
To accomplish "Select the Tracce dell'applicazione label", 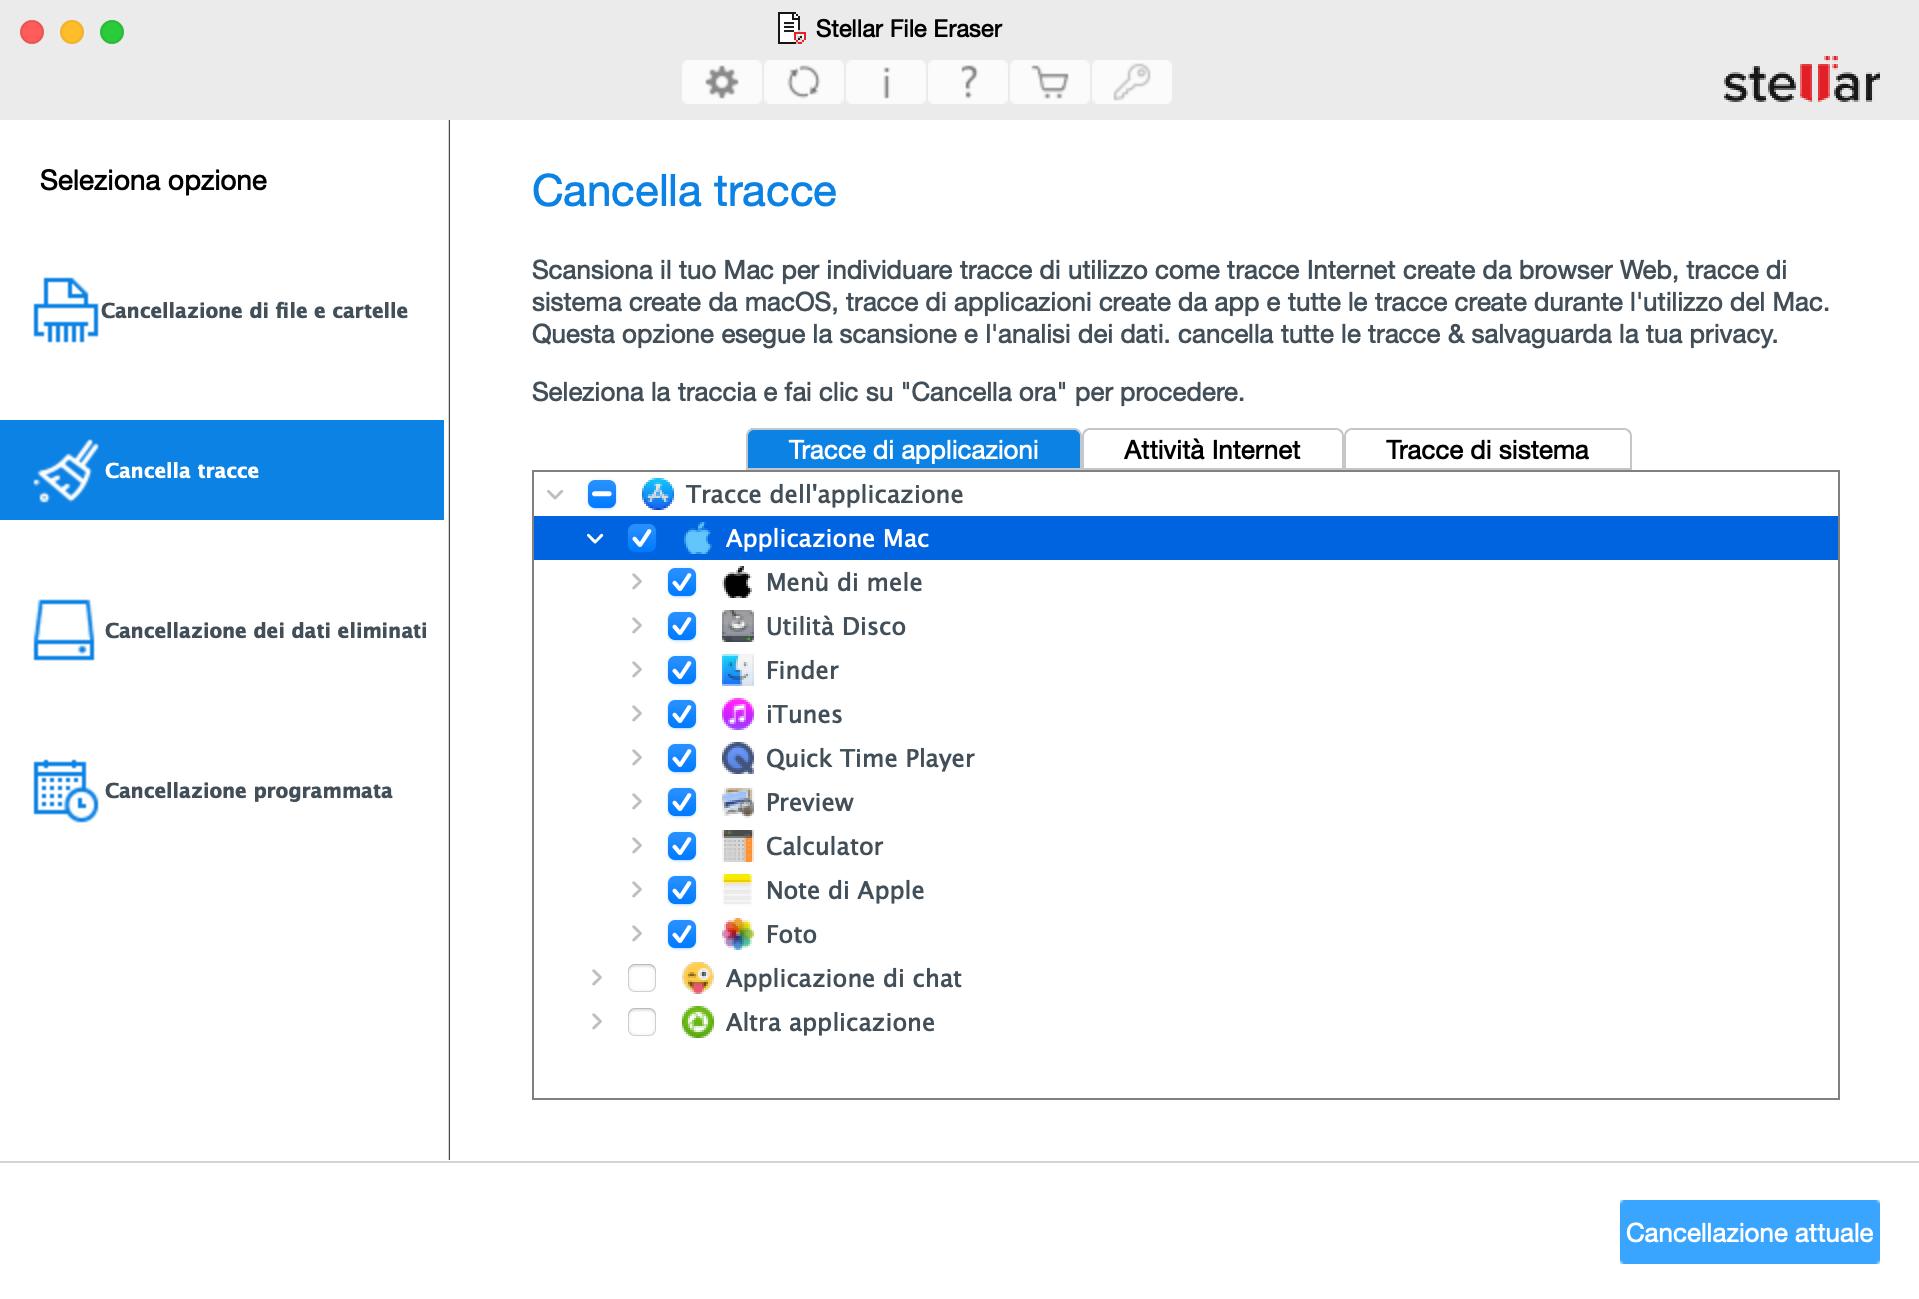I will pos(824,494).
